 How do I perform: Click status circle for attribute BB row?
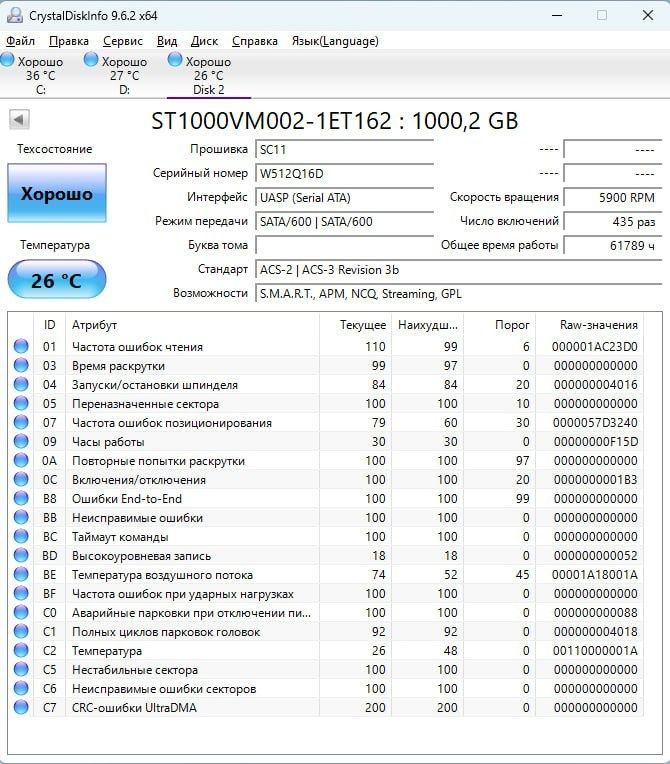tap(21, 517)
